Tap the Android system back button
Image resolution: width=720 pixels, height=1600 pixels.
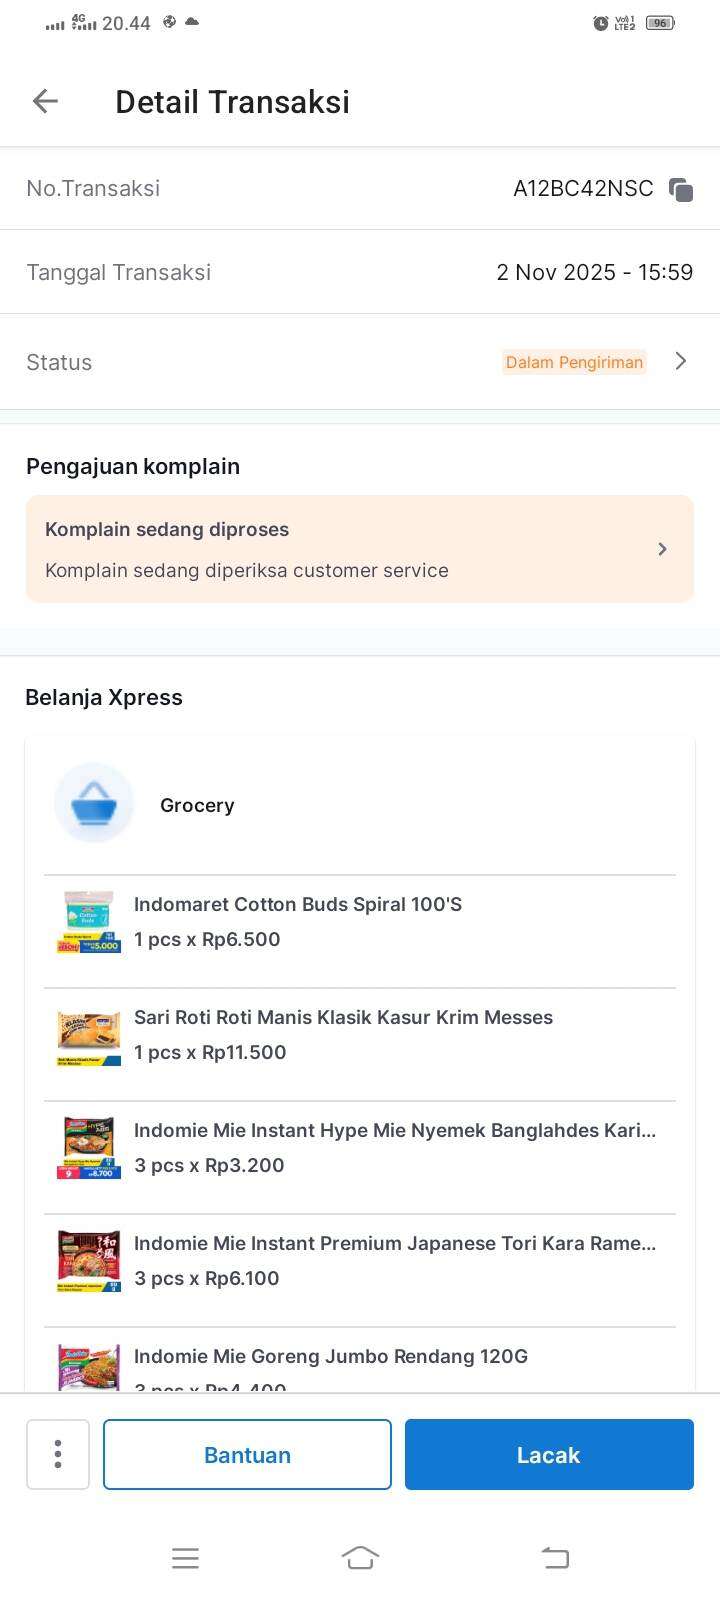click(x=555, y=1557)
